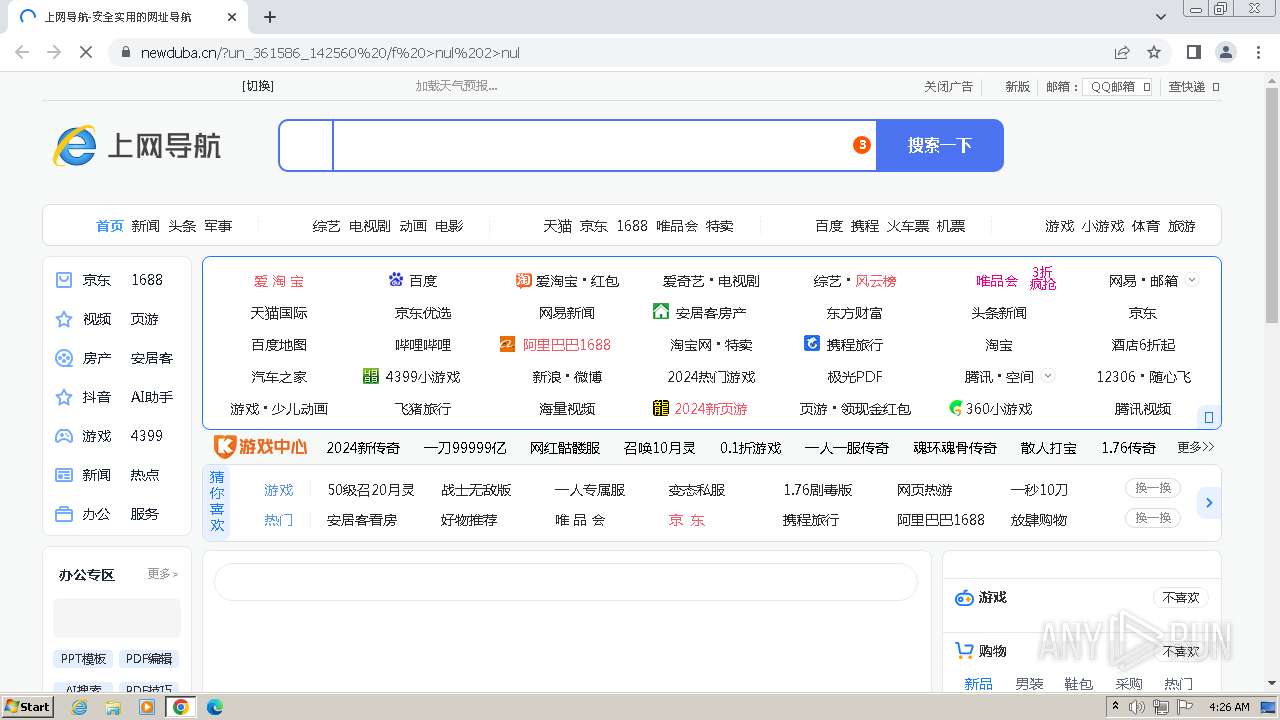
Task: Expand the 腾讯 空间 chevron
Action: click(1048, 376)
